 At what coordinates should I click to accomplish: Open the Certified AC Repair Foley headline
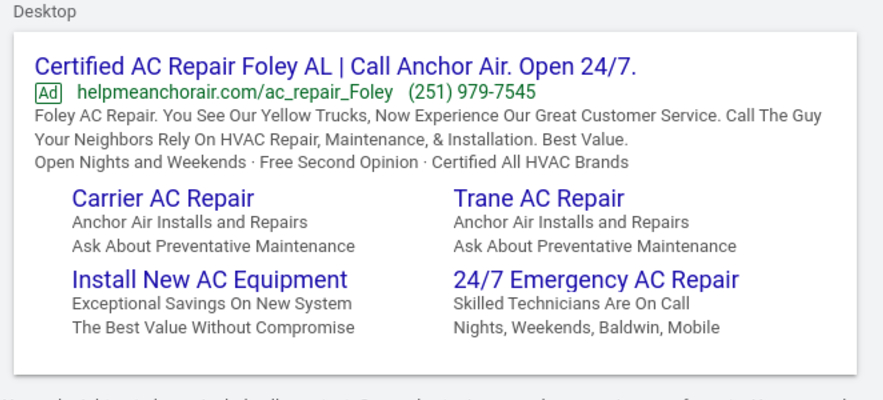coord(336,66)
